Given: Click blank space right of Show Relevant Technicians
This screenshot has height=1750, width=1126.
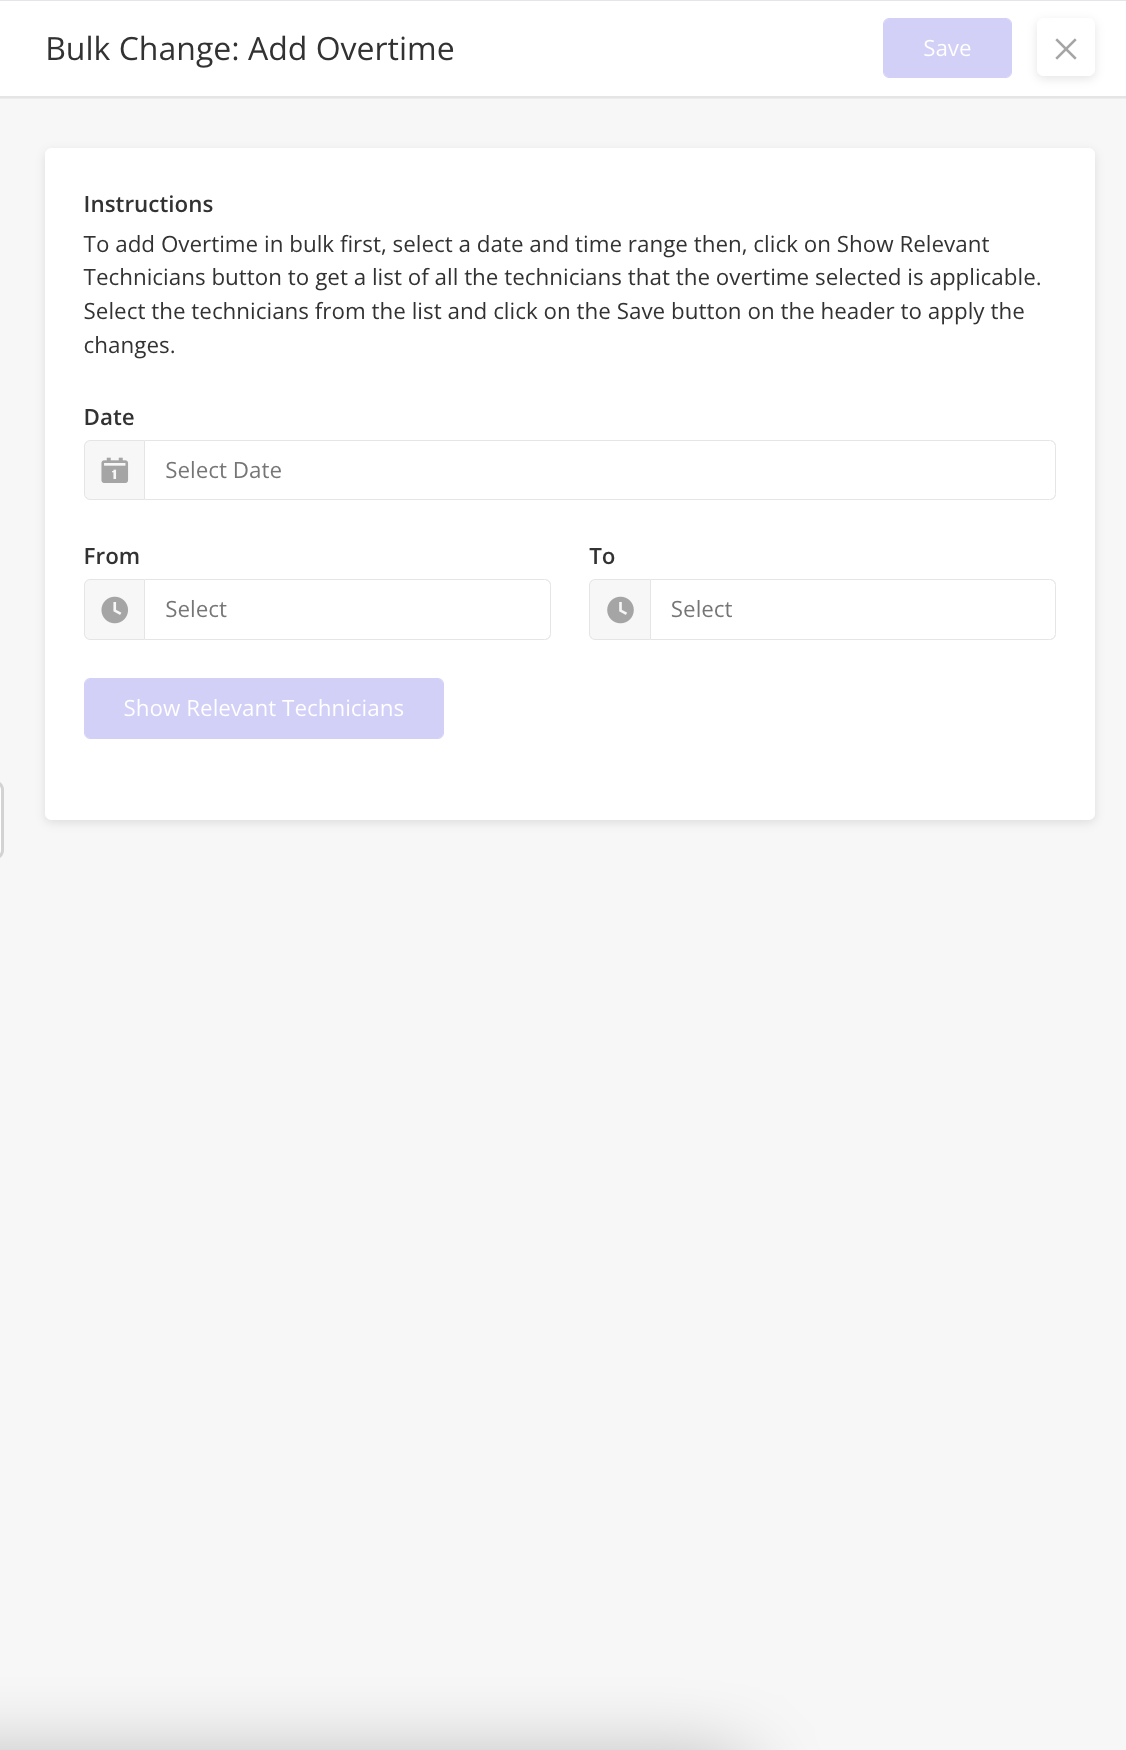Looking at the screenshot, I should pyautogui.click(x=750, y=708).
